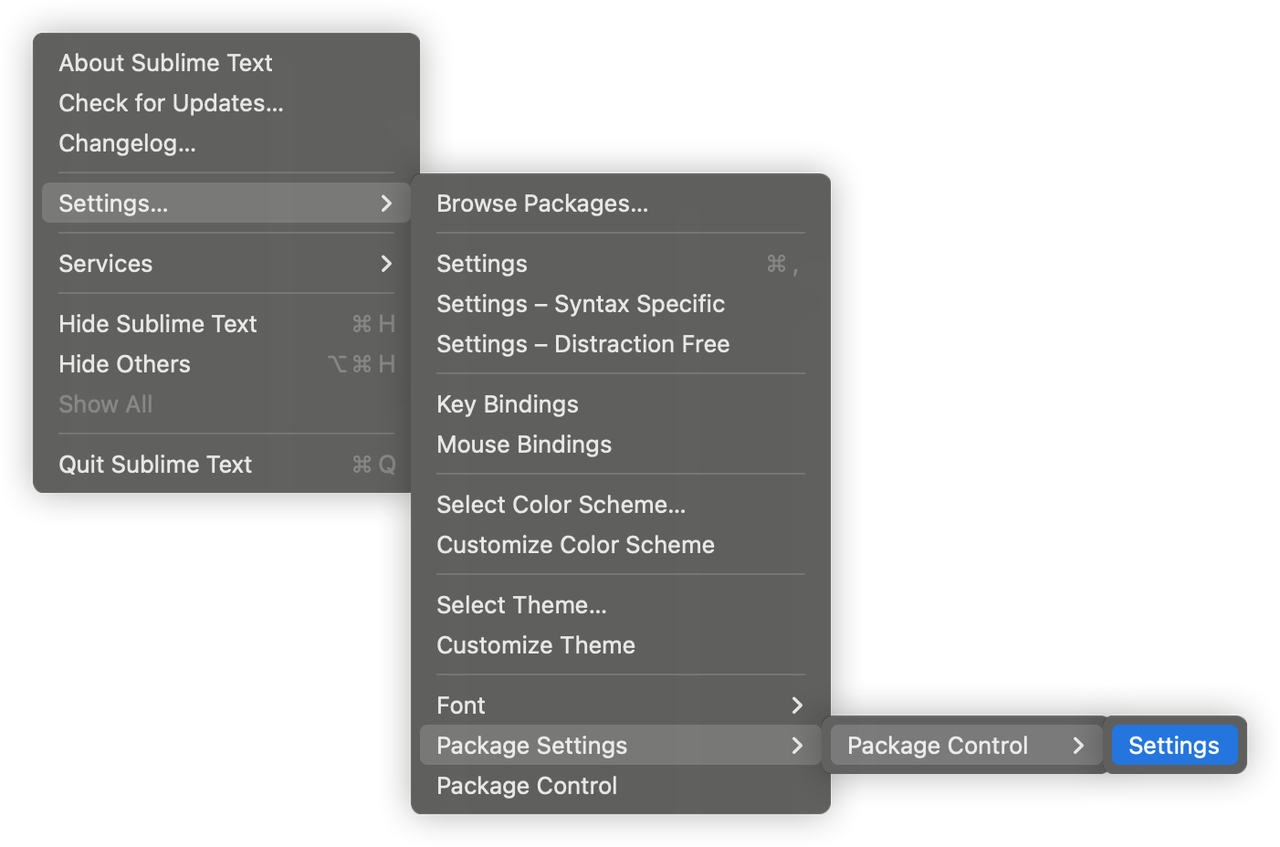Select Quit Sublime Text
The width and height of the screenshot is (1280, 847).
pos(226,464)
